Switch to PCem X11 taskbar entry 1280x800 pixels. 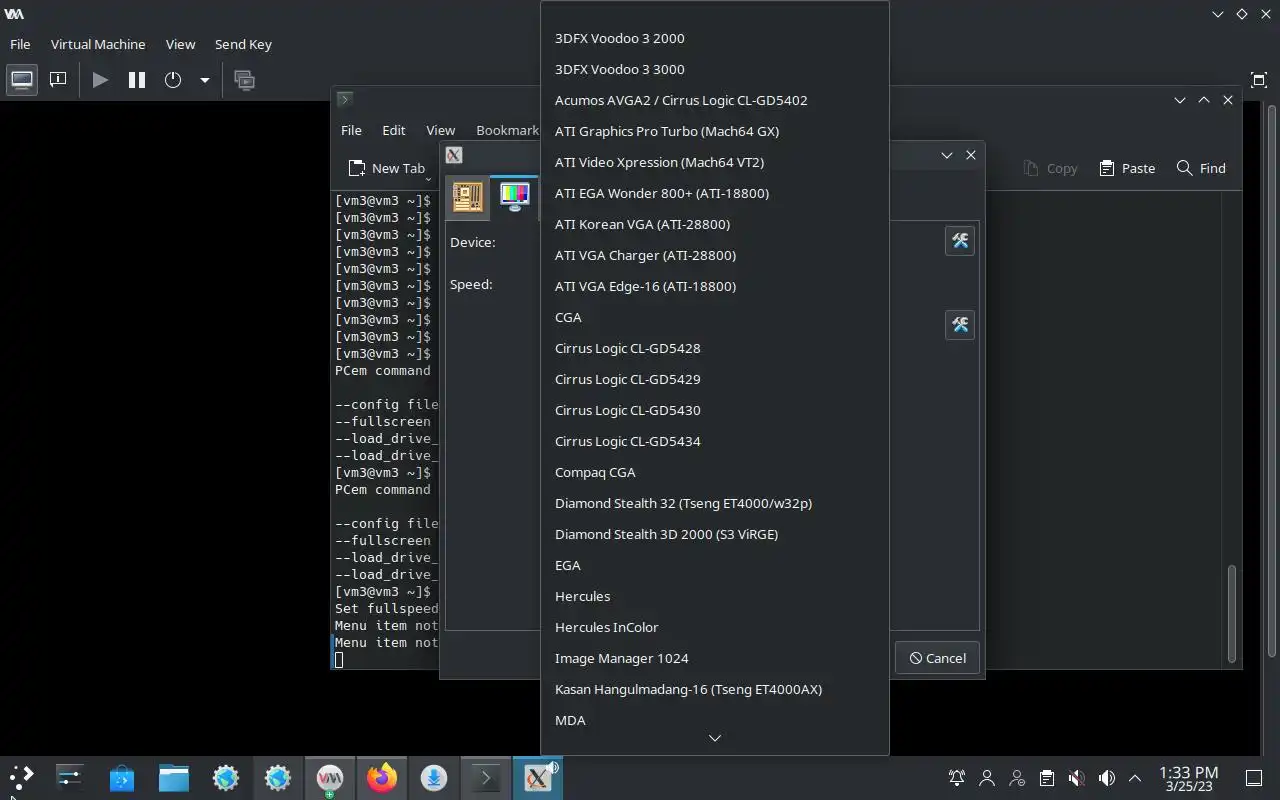(538, 778)
